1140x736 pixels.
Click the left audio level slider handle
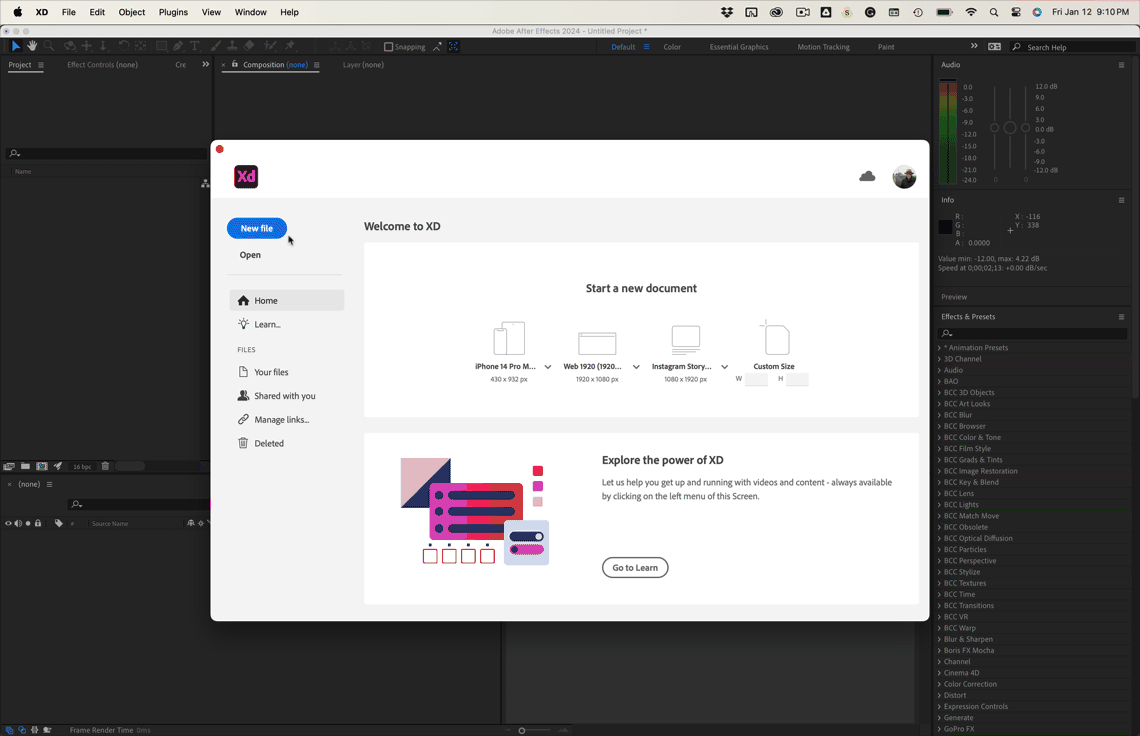coord(994,127)
